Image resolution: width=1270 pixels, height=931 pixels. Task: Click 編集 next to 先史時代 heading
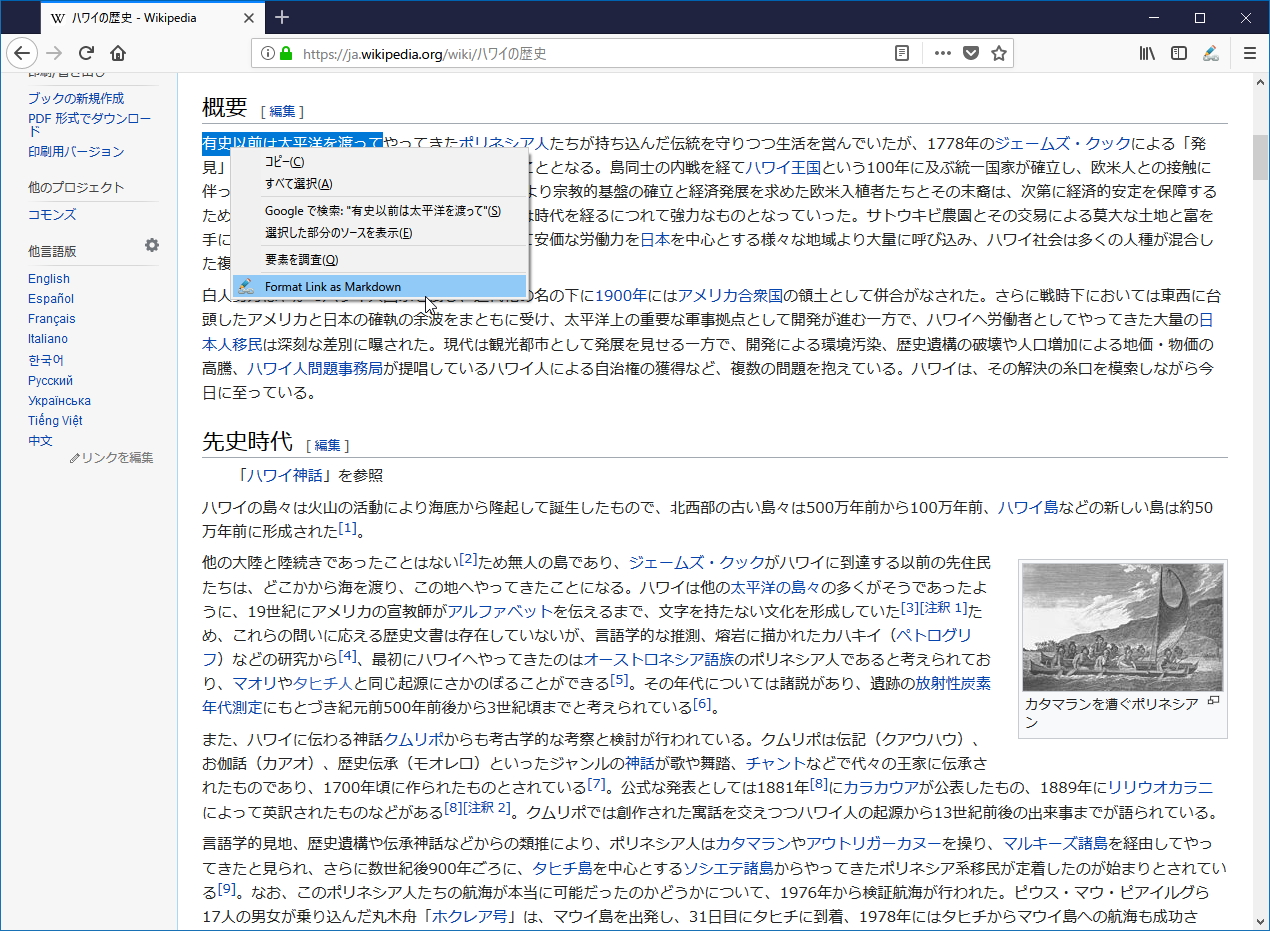(327, 445)
